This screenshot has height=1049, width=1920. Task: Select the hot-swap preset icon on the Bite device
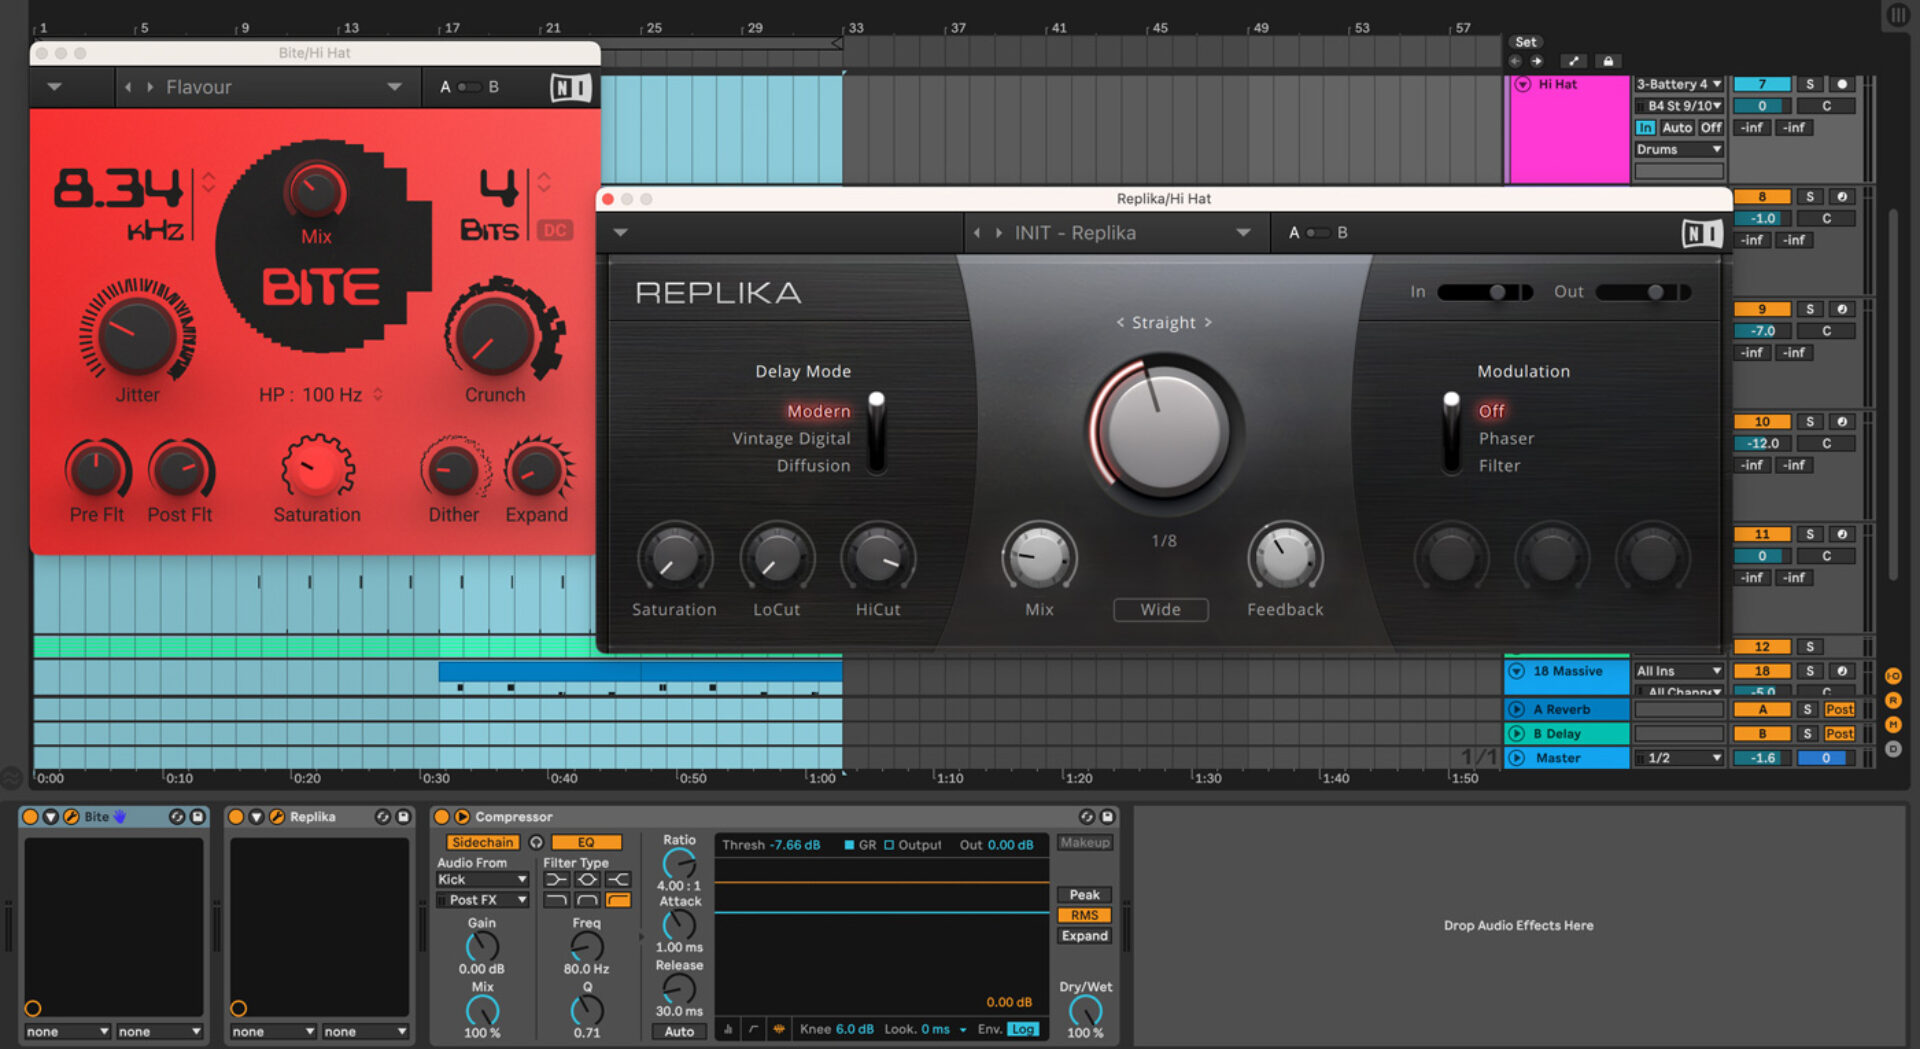pyautogui.click(x=177, y=818)
